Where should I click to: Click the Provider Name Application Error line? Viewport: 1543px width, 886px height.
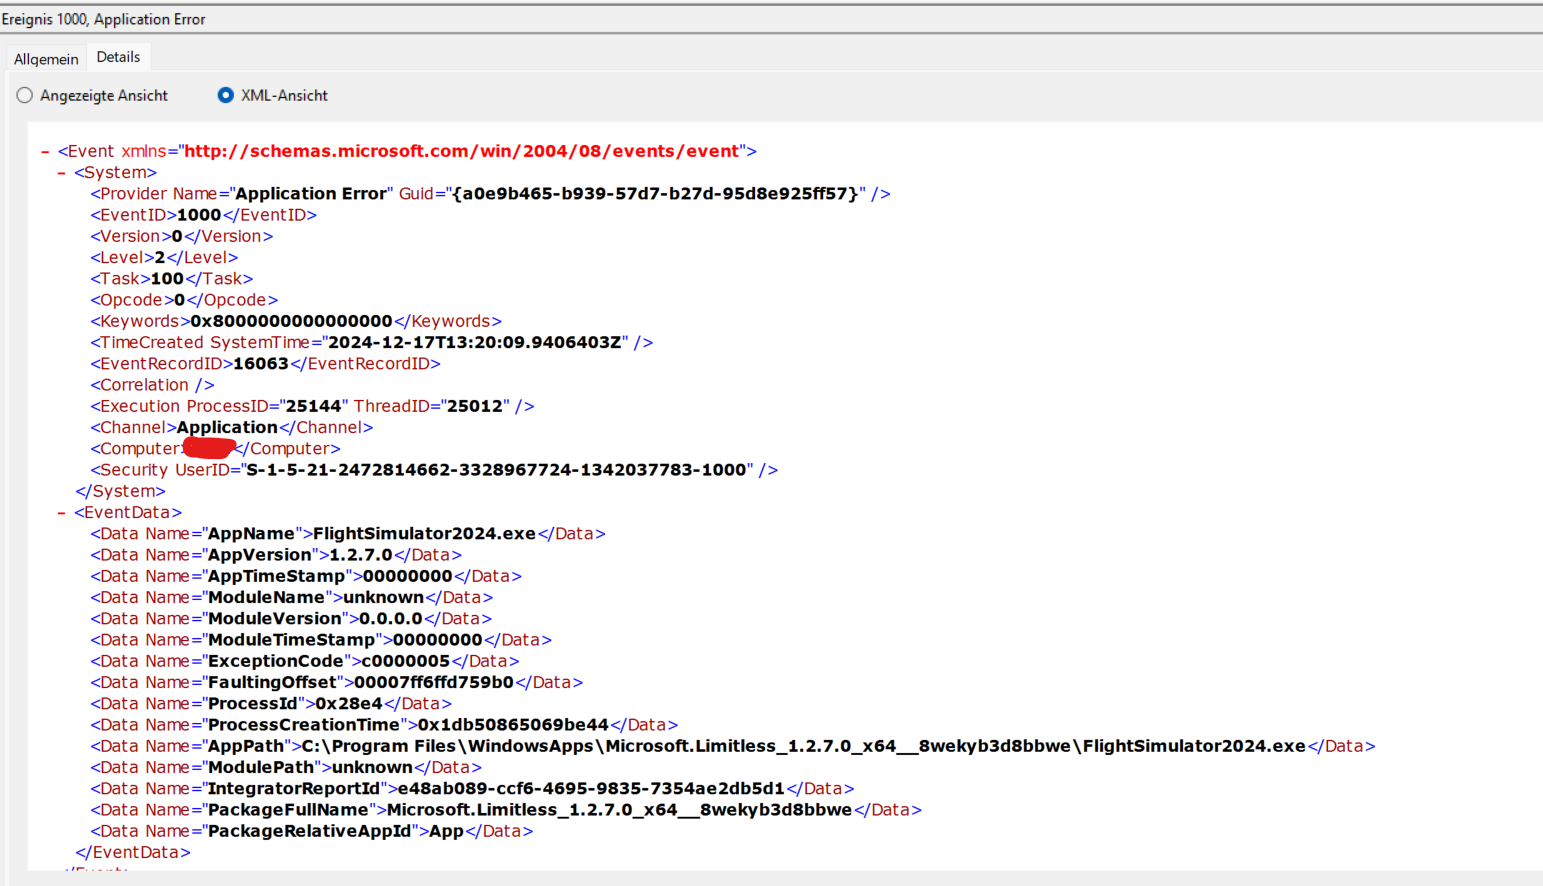pos(490,194)
